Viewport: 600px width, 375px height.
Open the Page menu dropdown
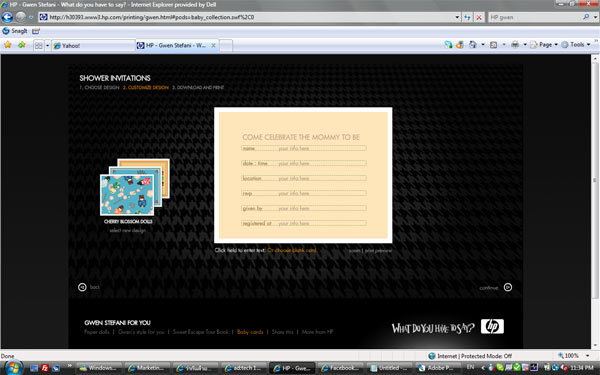[x=545, y=45]
